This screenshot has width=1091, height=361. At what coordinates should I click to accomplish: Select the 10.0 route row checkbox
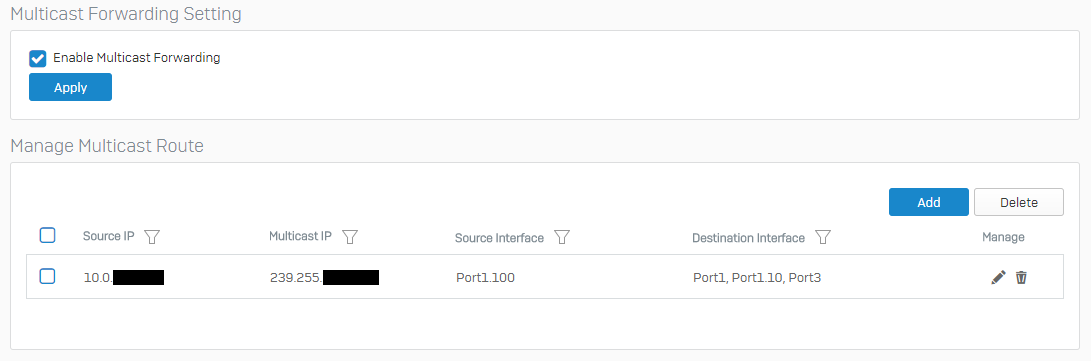(x=47, y=277)
